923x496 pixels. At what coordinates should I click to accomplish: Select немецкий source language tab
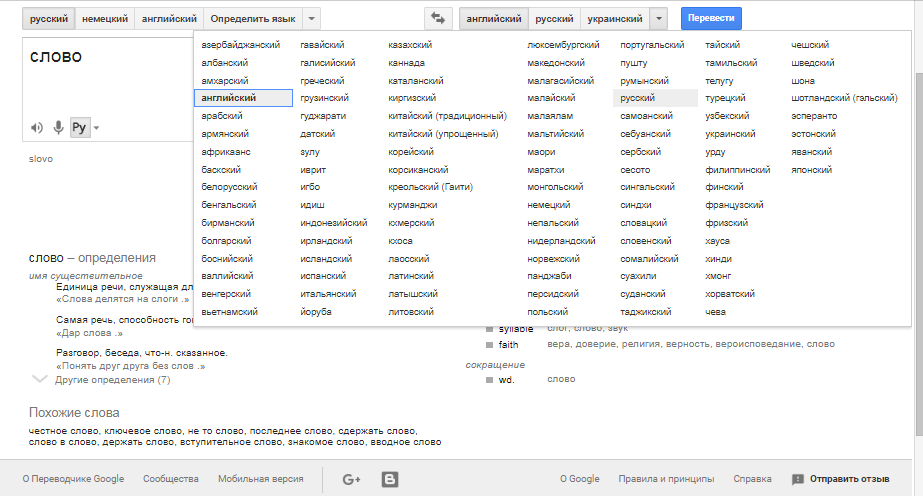tap(105, 19)
